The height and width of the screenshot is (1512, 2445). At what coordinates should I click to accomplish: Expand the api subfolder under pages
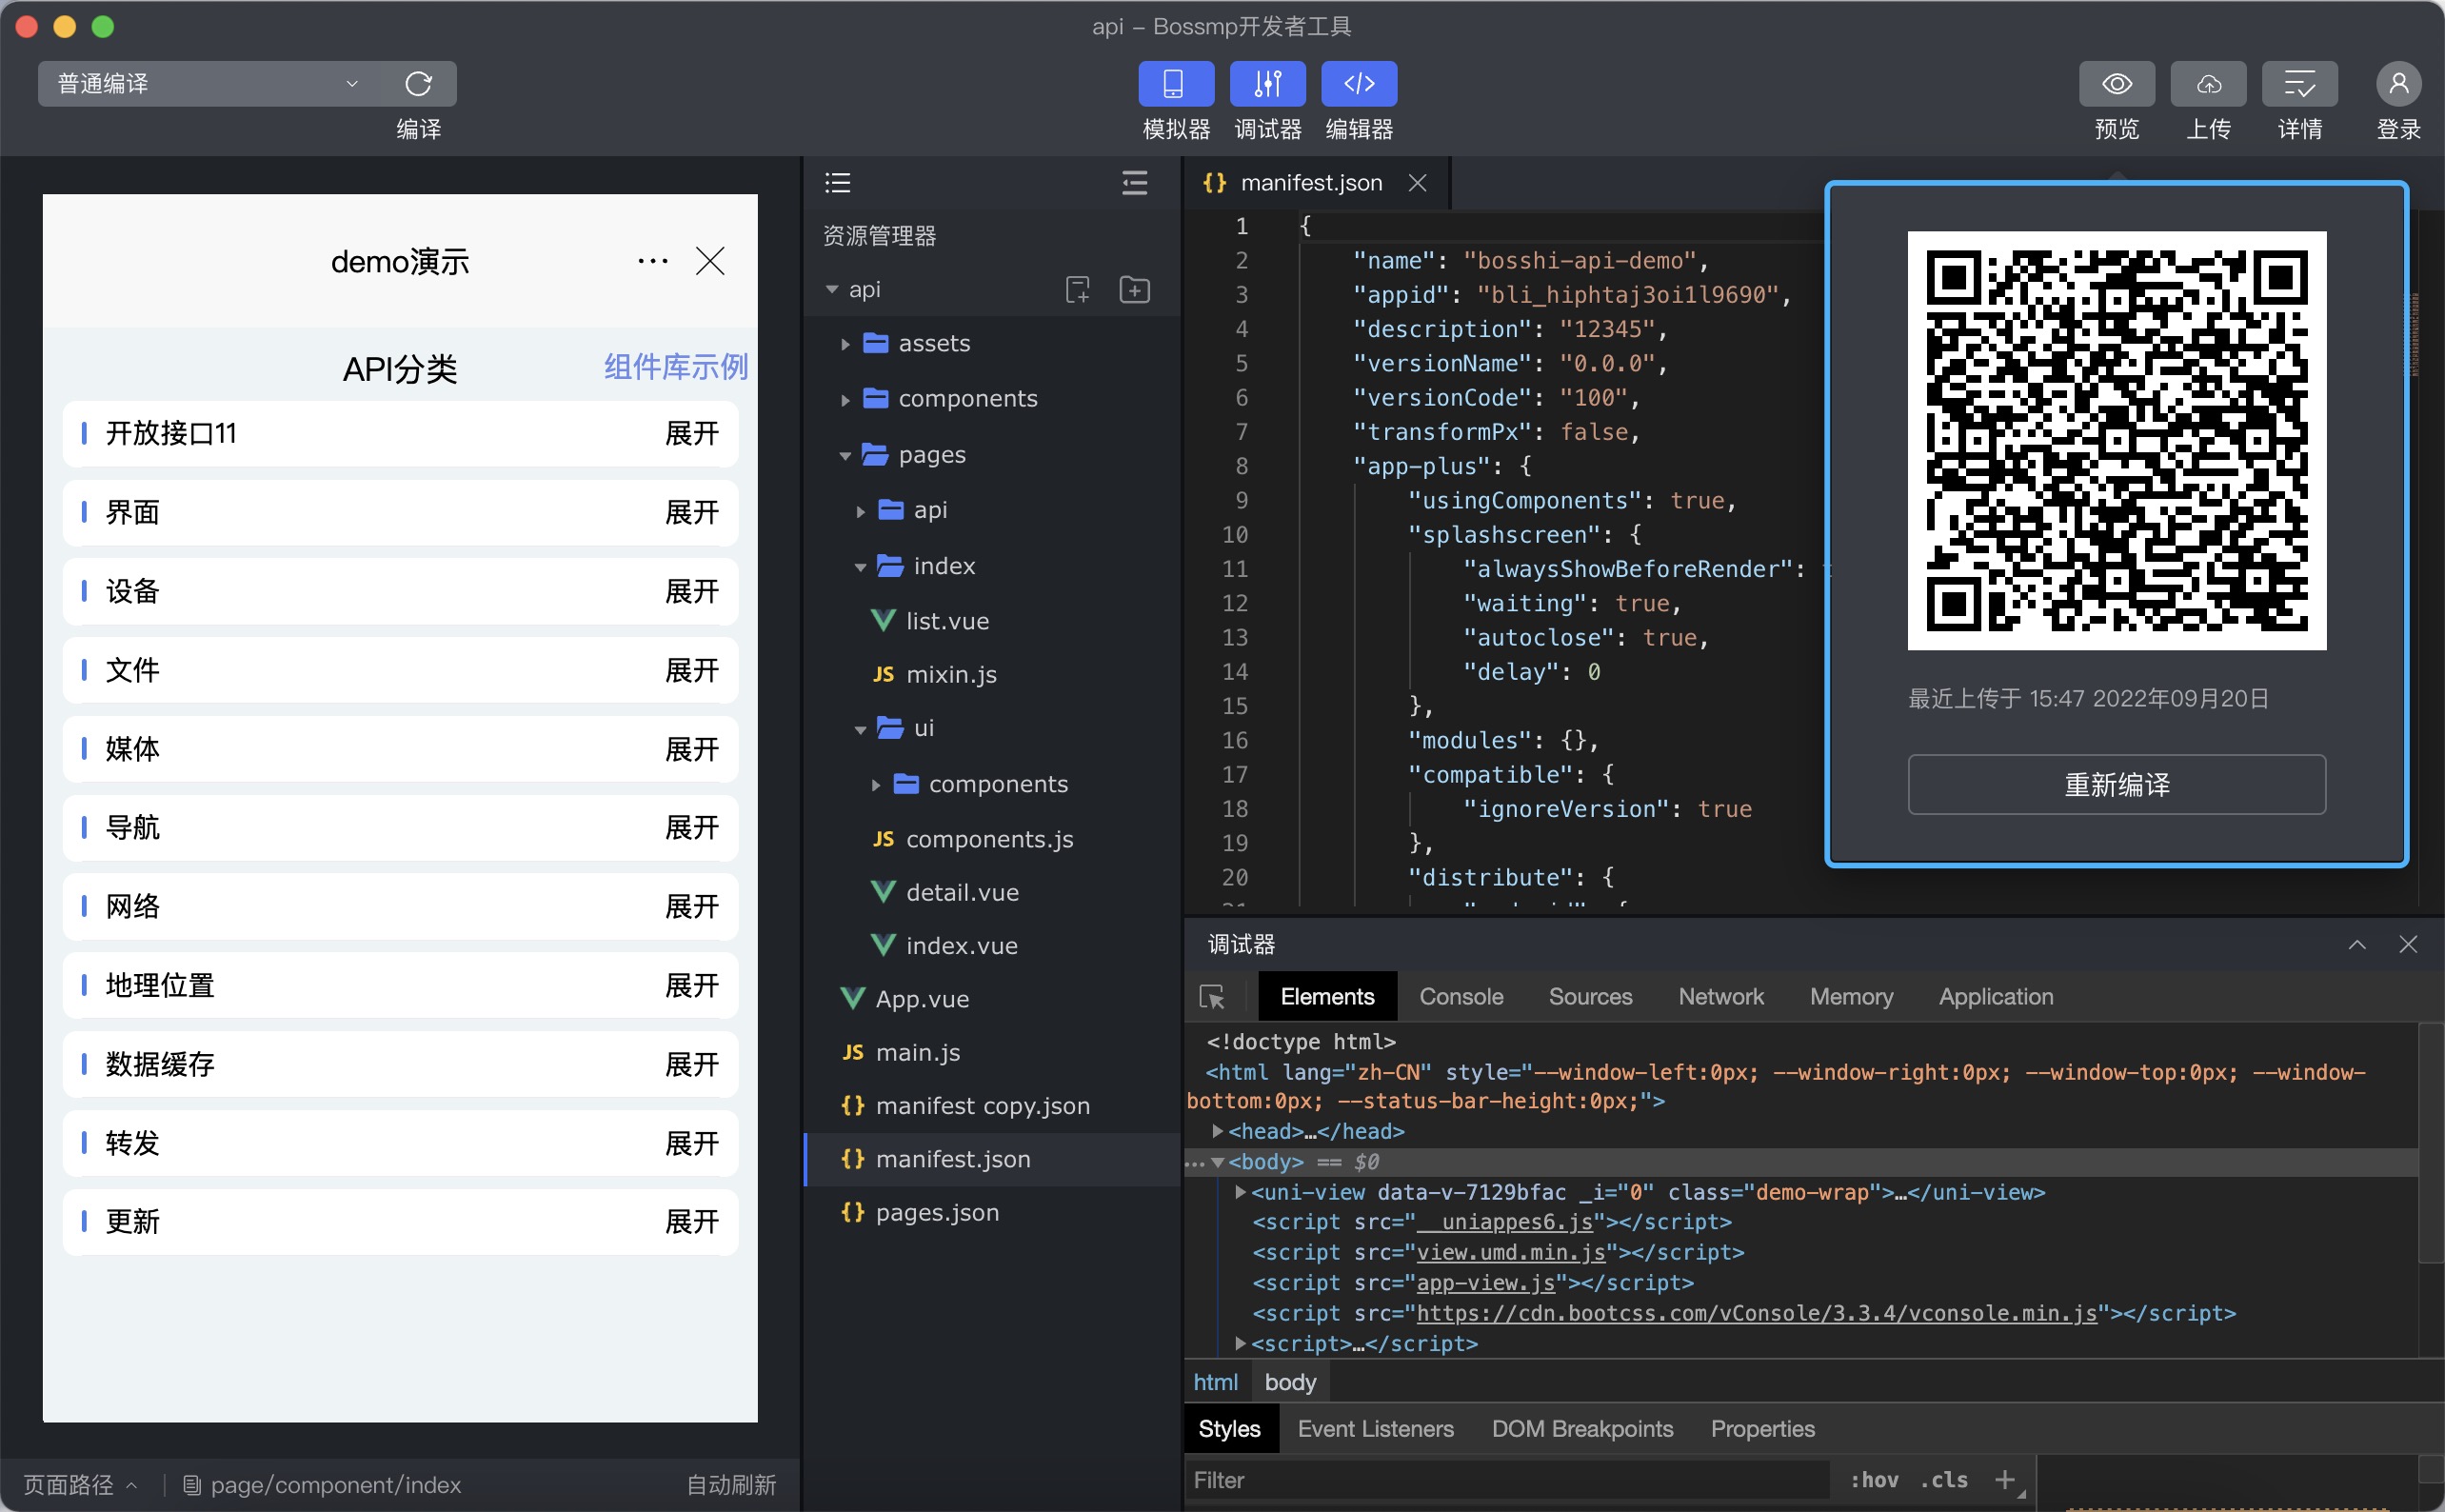click(x=861, y=511)
